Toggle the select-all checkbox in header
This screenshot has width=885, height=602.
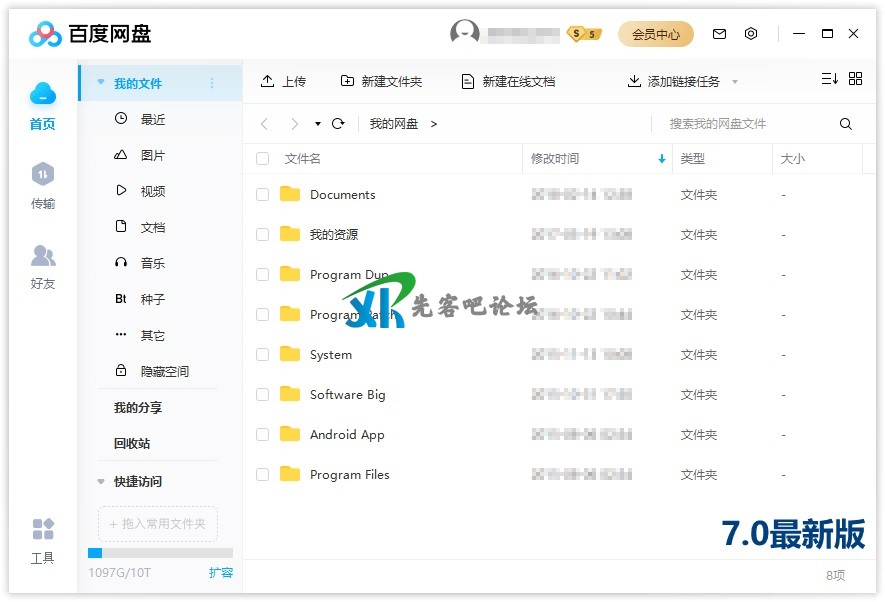tap(263, 159)
